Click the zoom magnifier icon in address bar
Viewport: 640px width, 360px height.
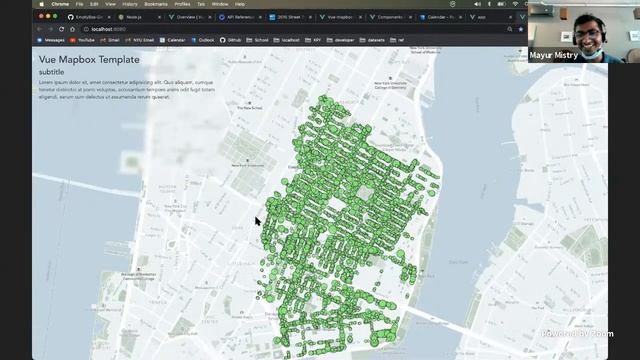pos(510,29)
